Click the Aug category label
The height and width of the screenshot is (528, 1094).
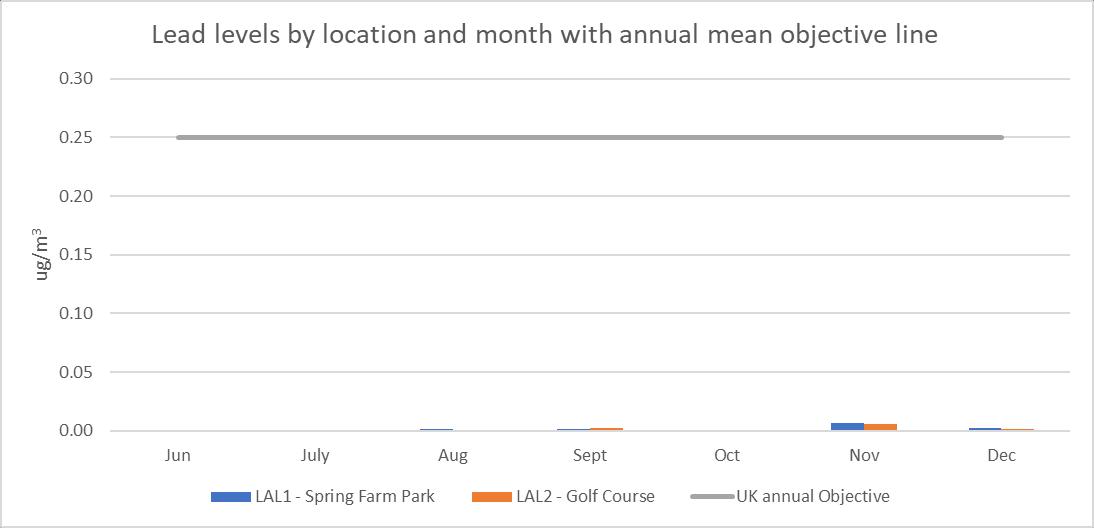click(453, 455)
